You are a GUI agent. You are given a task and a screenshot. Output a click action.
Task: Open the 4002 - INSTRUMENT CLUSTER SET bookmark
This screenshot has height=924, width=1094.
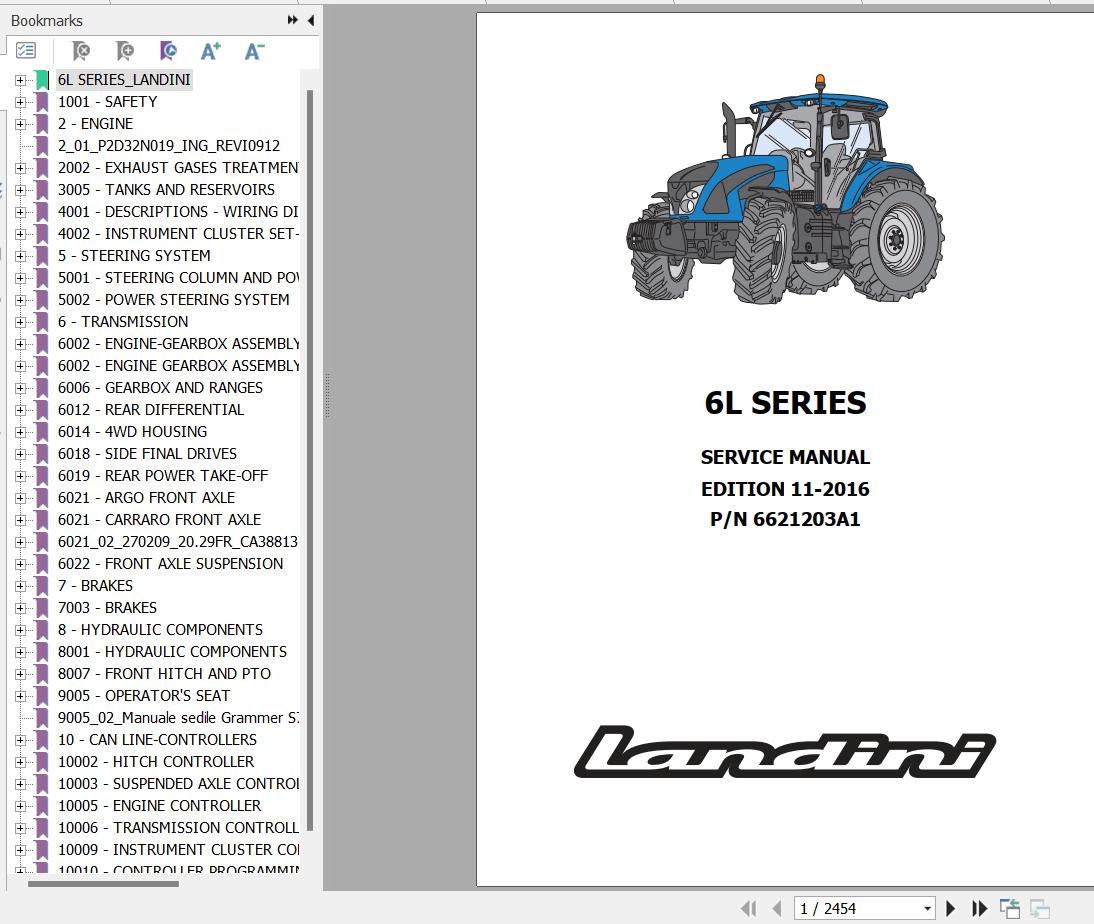click(178, 234)
